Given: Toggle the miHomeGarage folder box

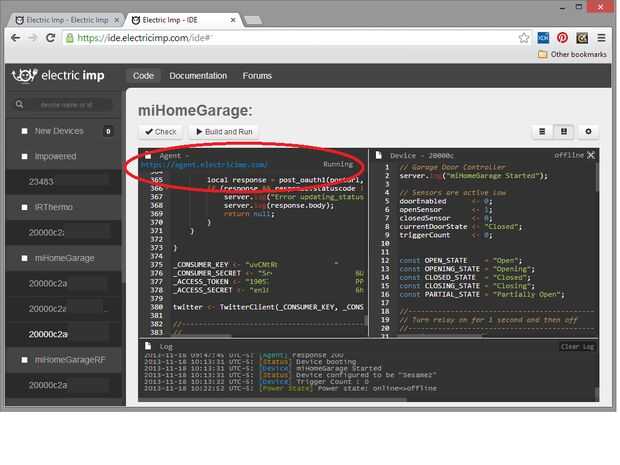Looking at the screenshot, I should pos(25,258).
